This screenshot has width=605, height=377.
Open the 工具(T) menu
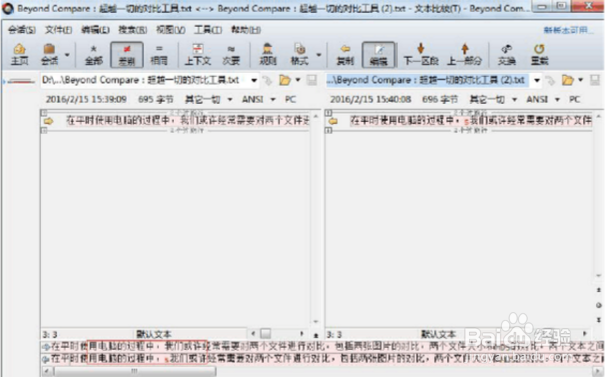tap(208, 30)
